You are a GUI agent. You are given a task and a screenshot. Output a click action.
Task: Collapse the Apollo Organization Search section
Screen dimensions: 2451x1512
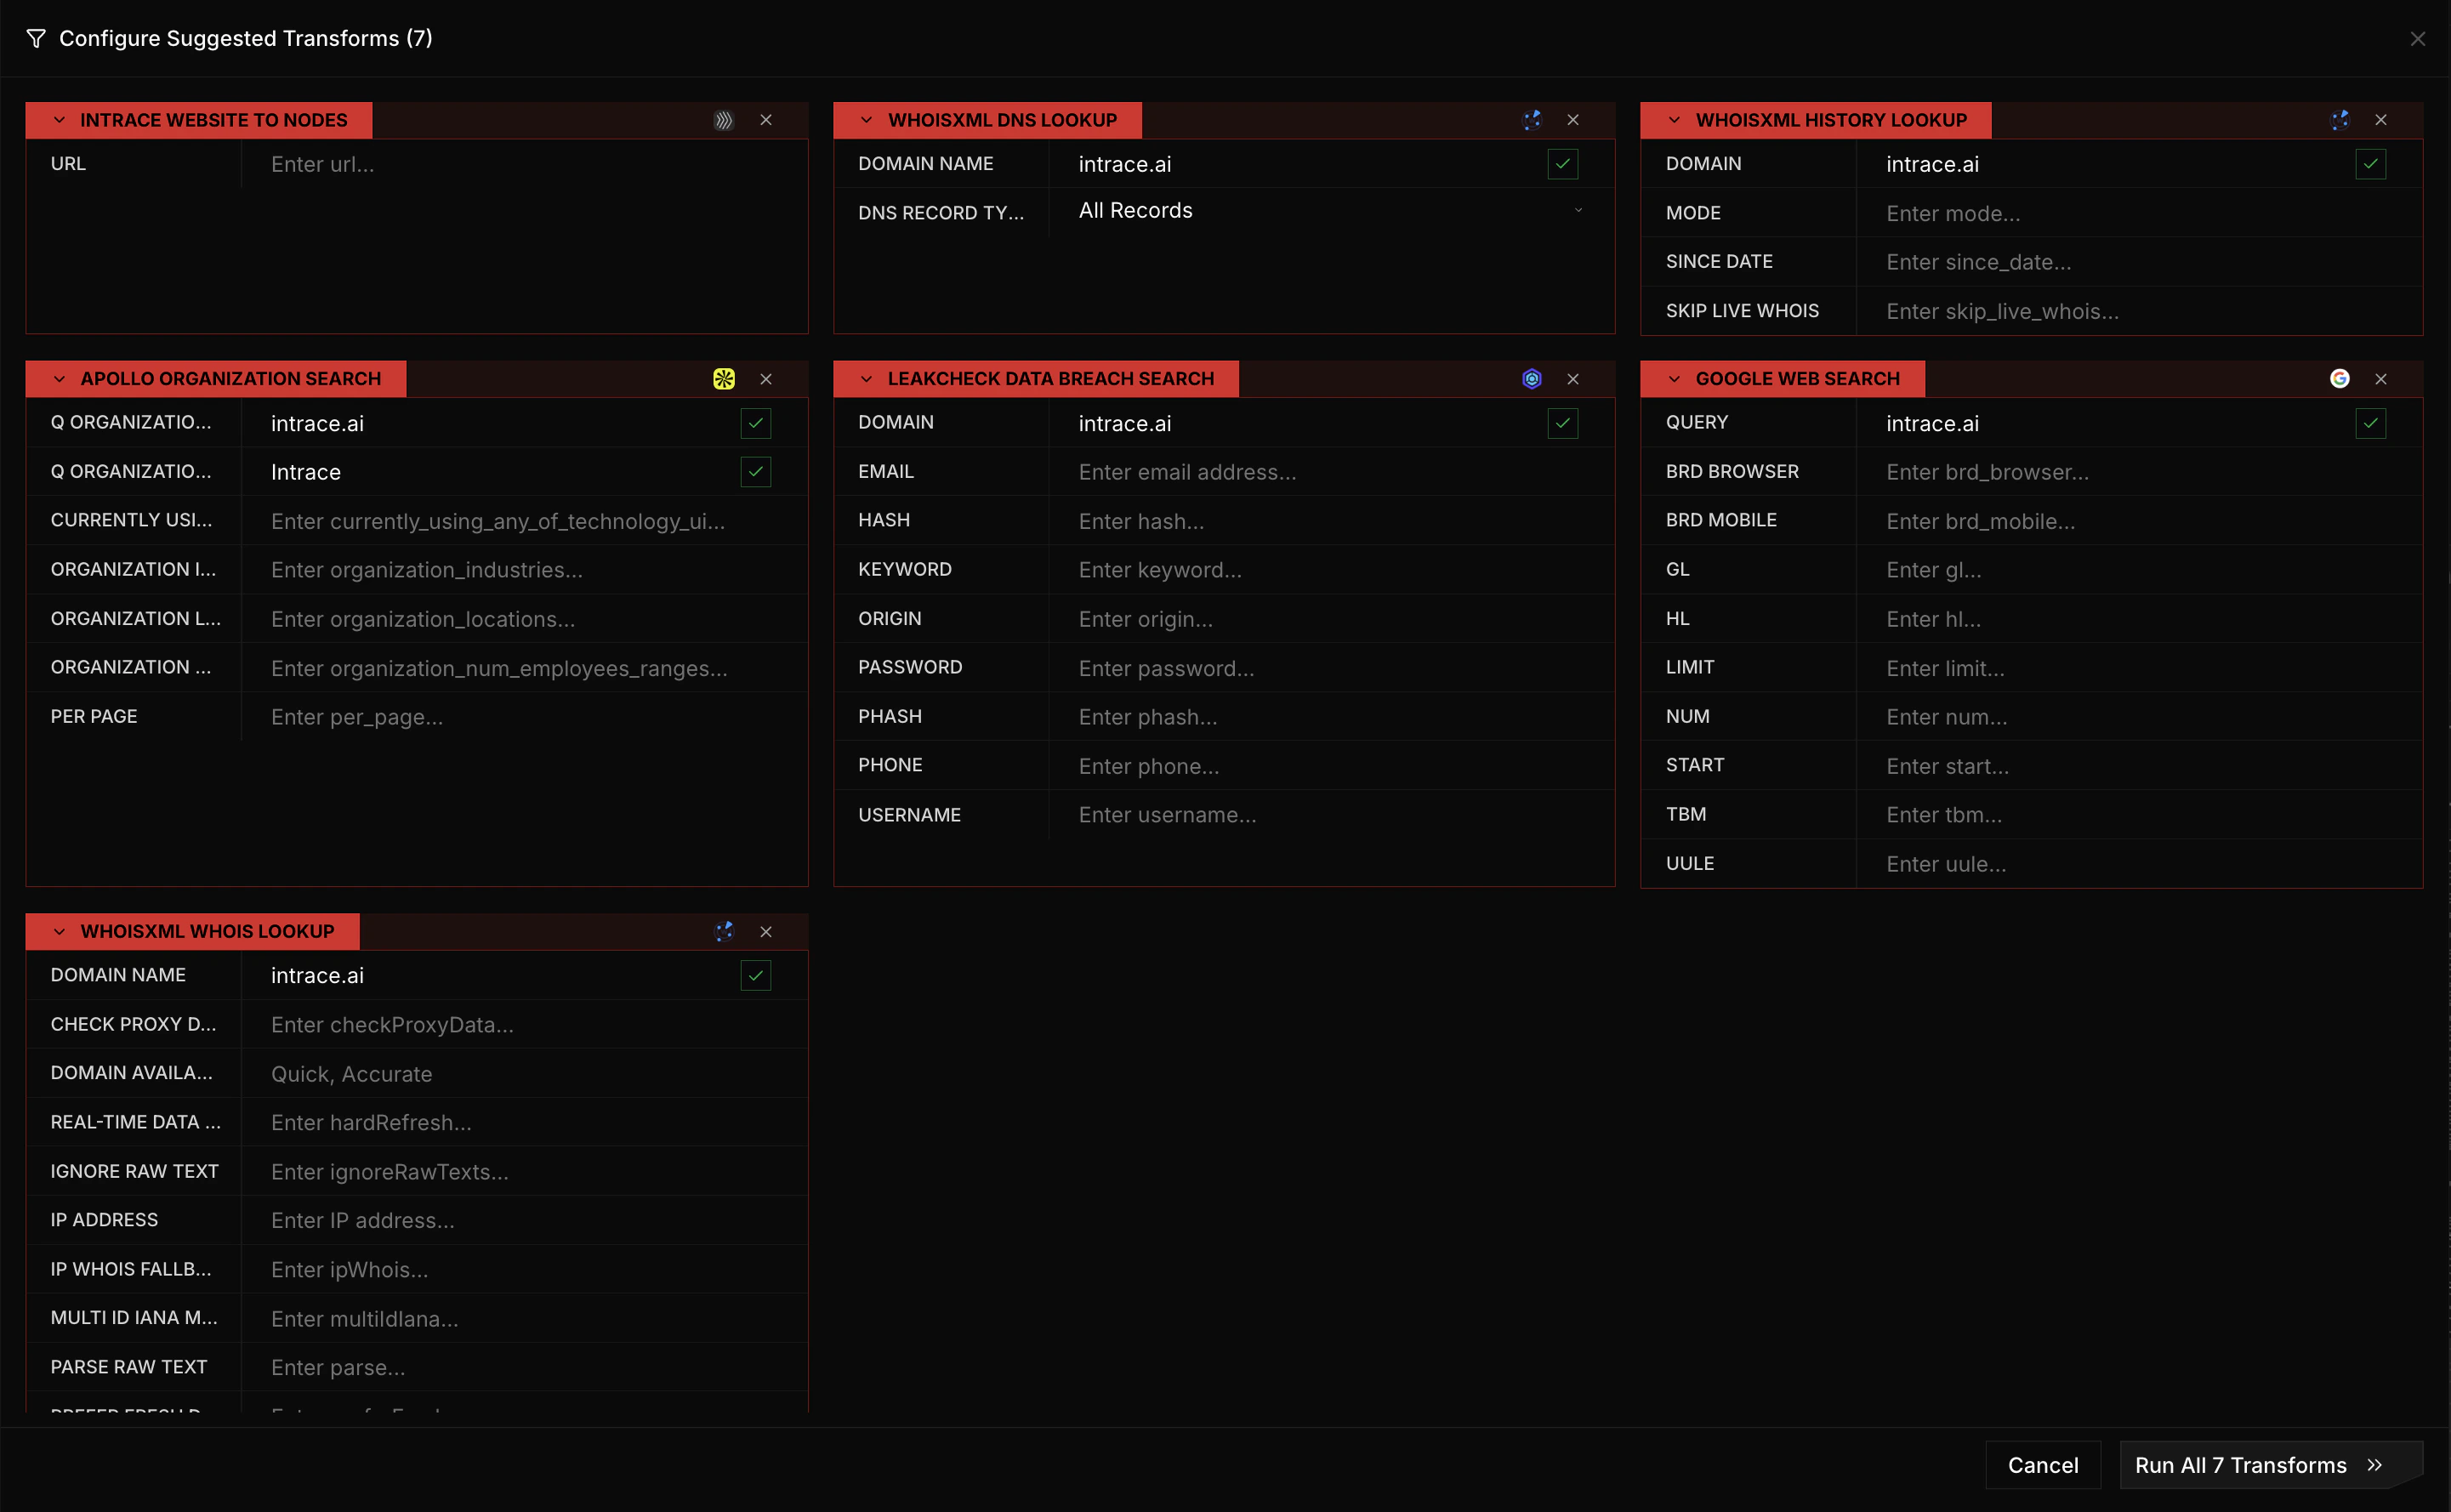[x=59, y=379]
